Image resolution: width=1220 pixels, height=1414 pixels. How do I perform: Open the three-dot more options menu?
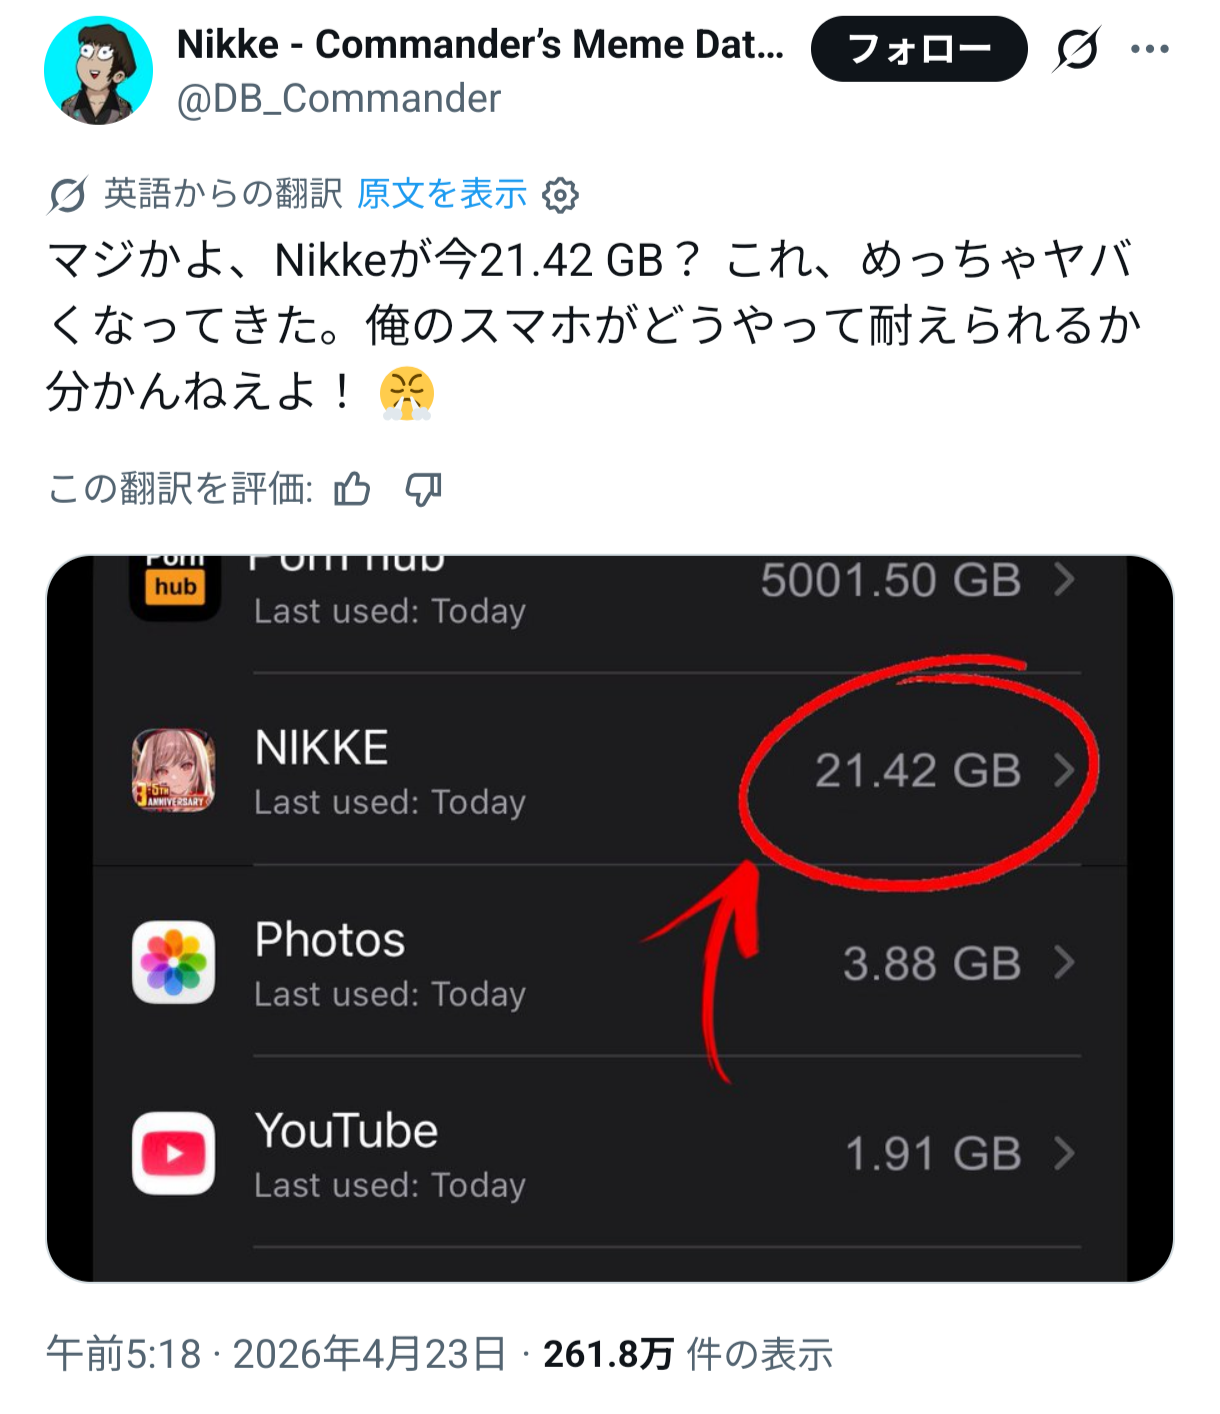[x=1149, y=49]
